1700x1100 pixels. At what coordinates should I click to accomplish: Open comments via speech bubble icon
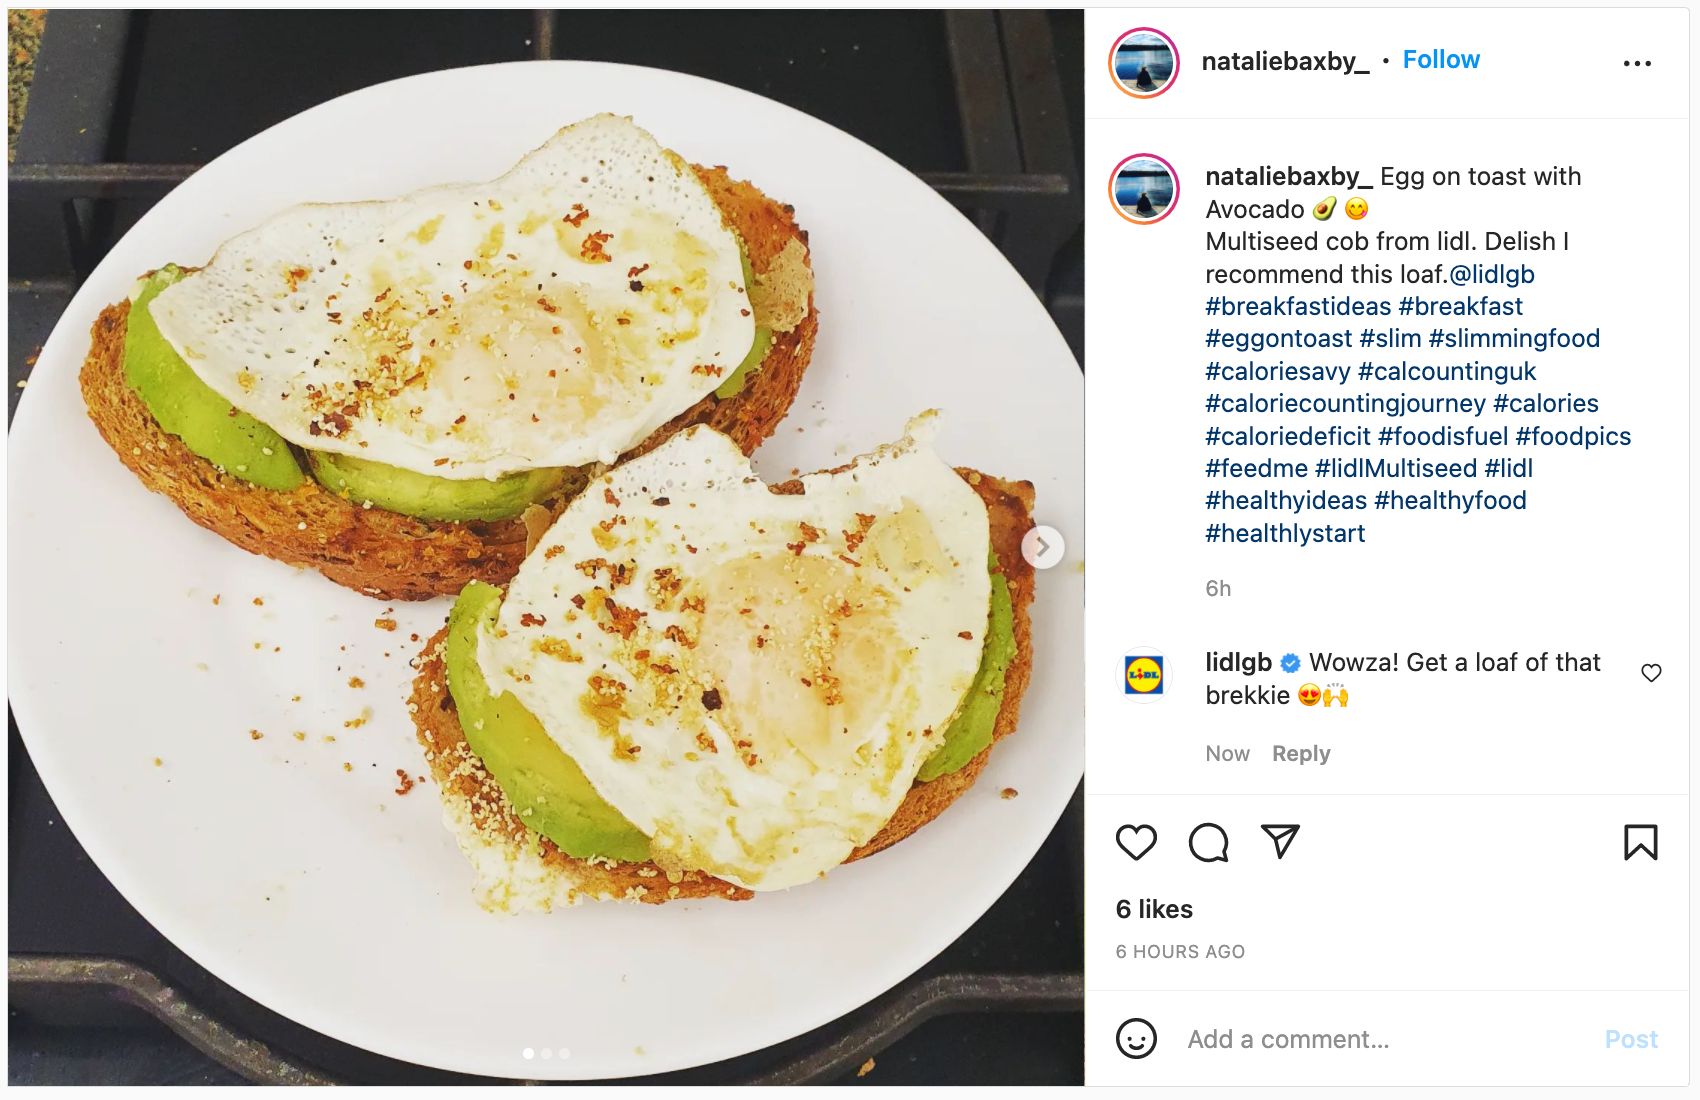point(1208,843)
